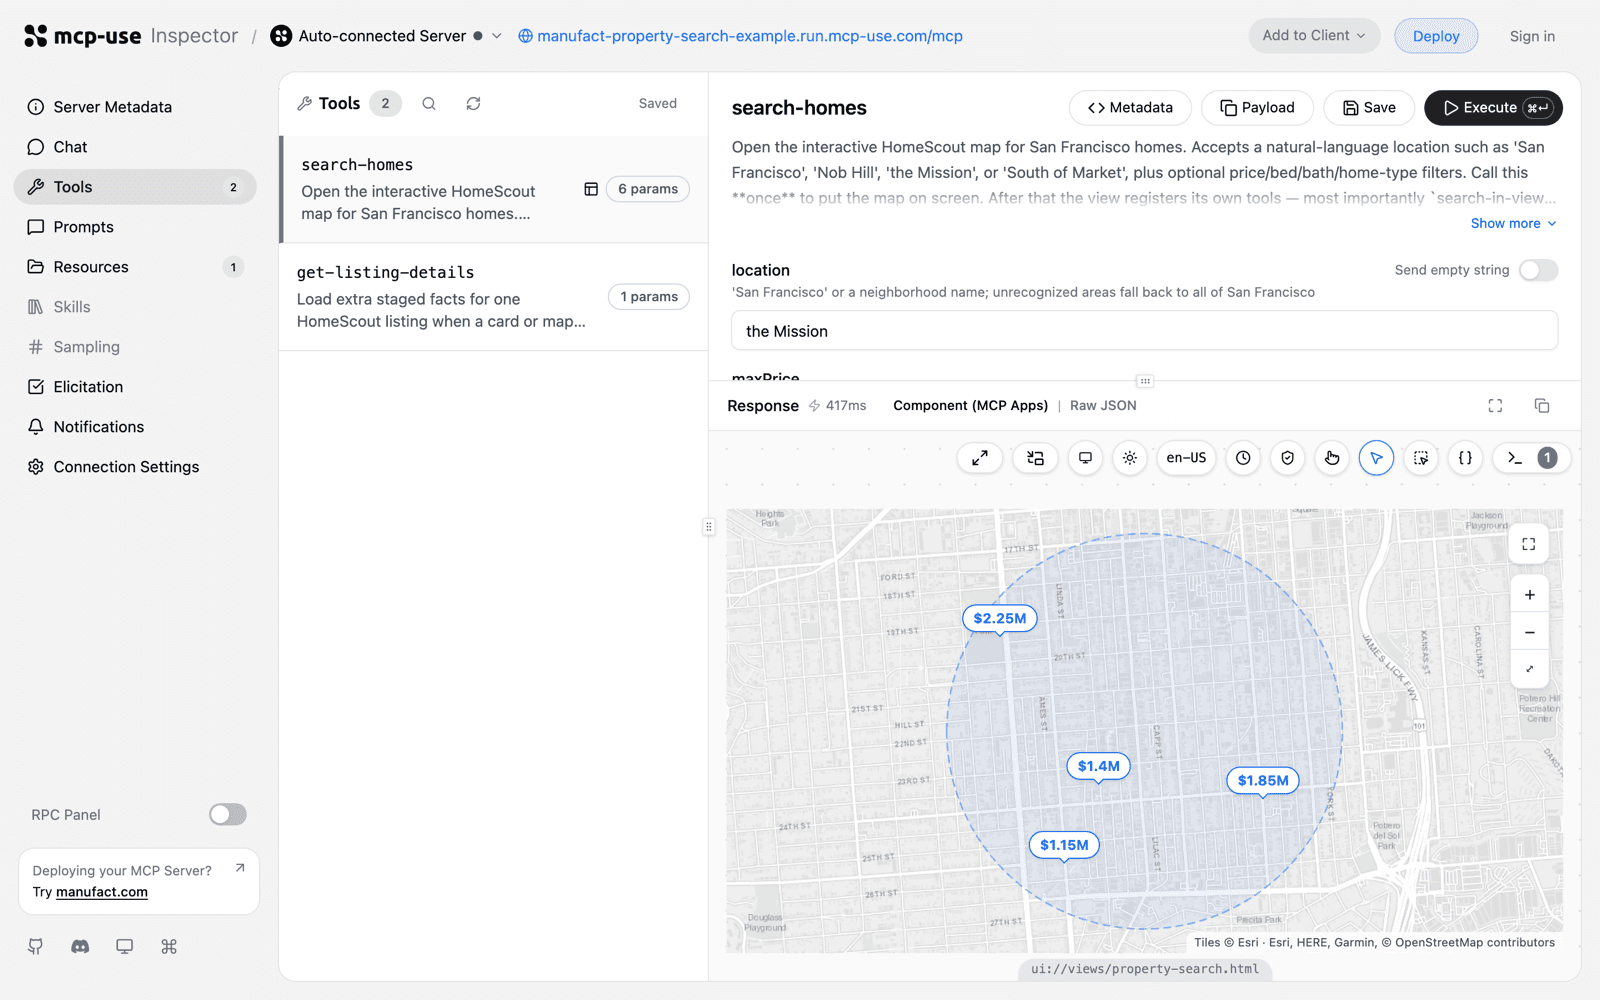This screenshot has width=1600, height=1000.
Task: Click the dashed selection cursor icon
Action: 1421,458
